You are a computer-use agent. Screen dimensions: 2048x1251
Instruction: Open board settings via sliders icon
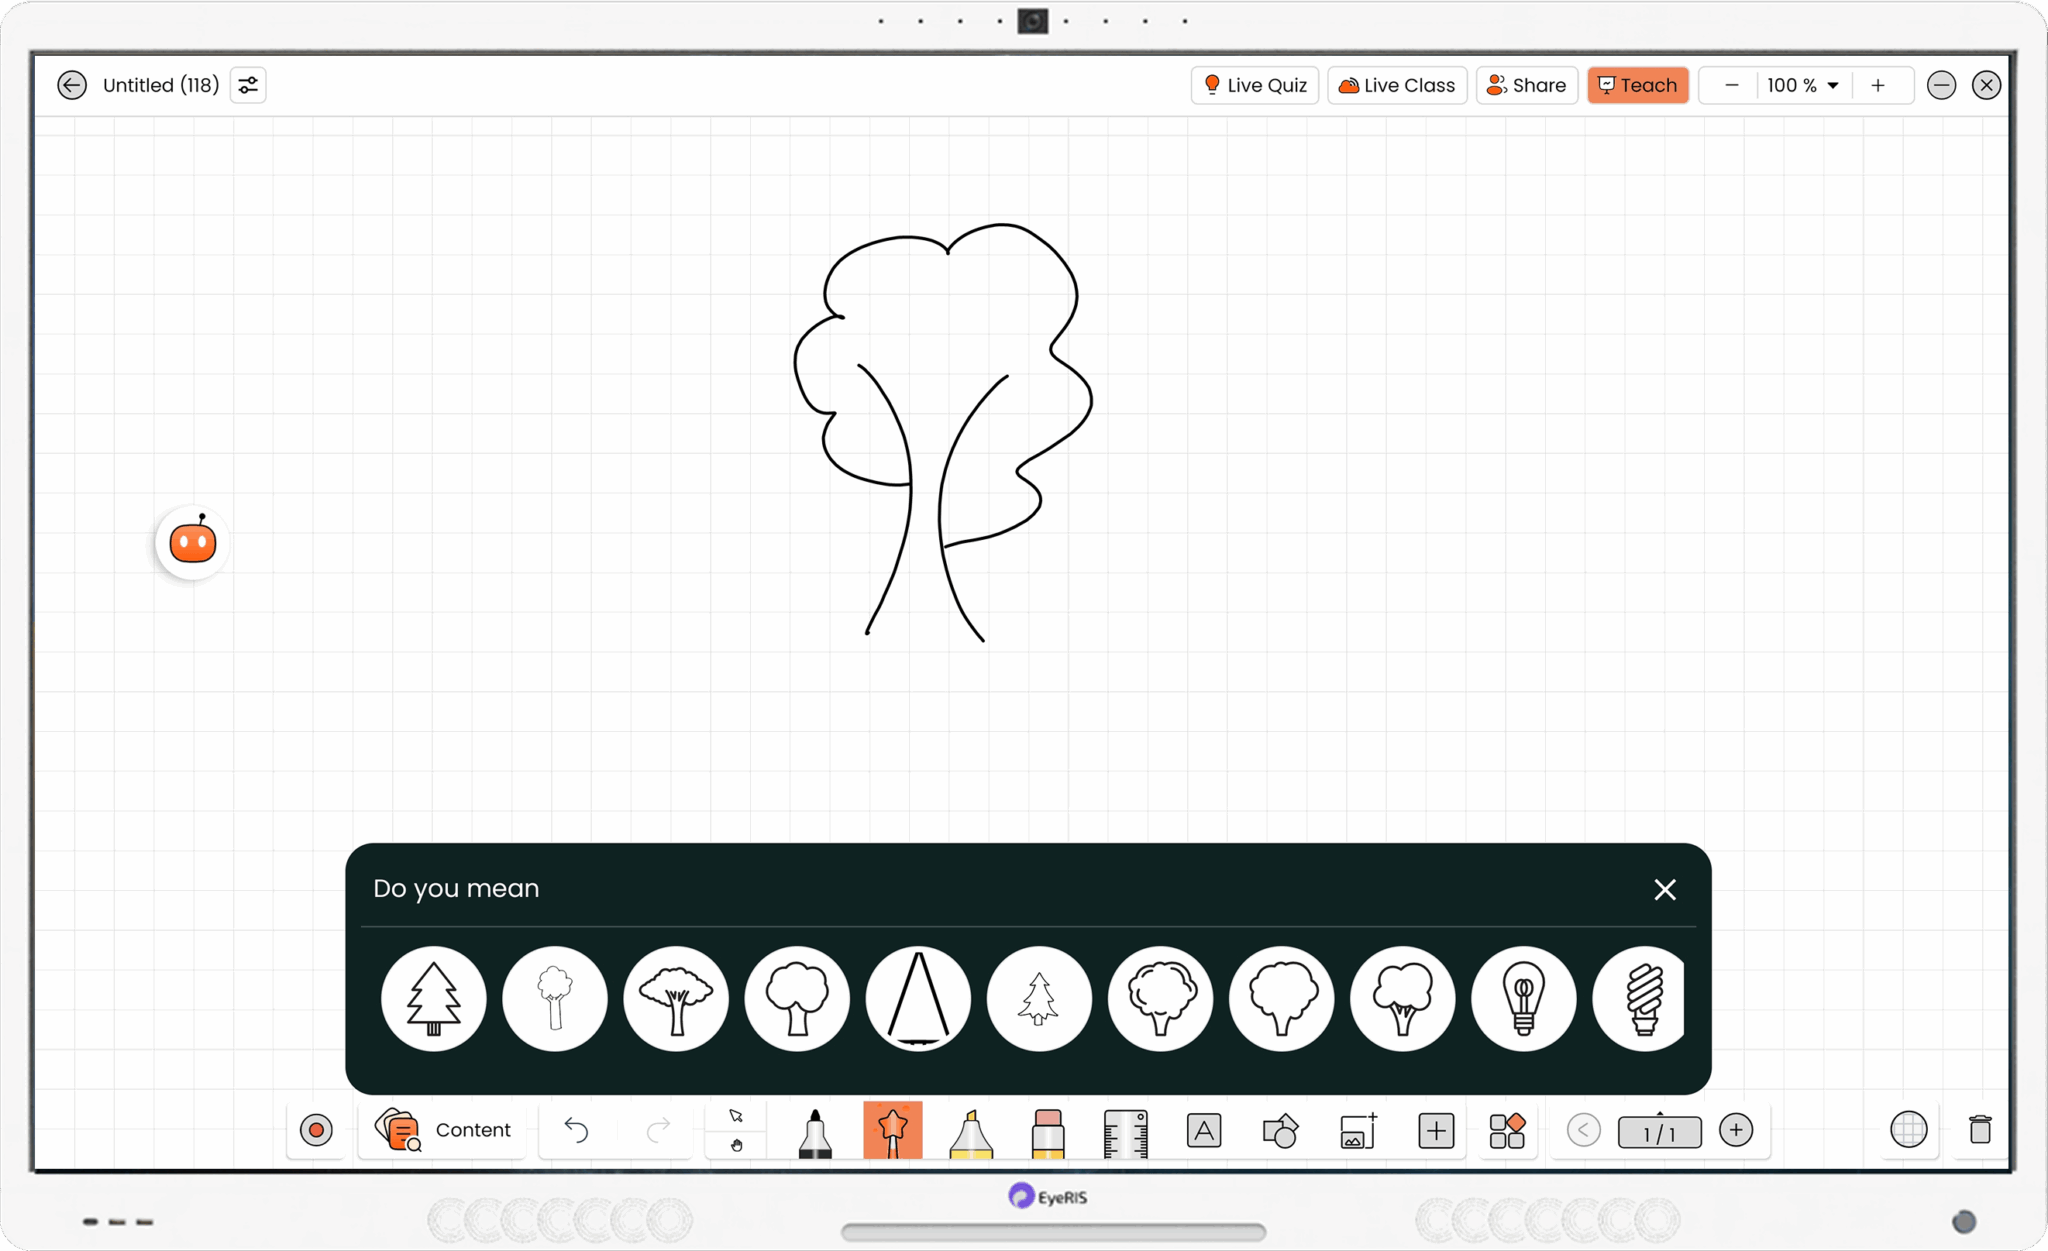click(247, 85)
